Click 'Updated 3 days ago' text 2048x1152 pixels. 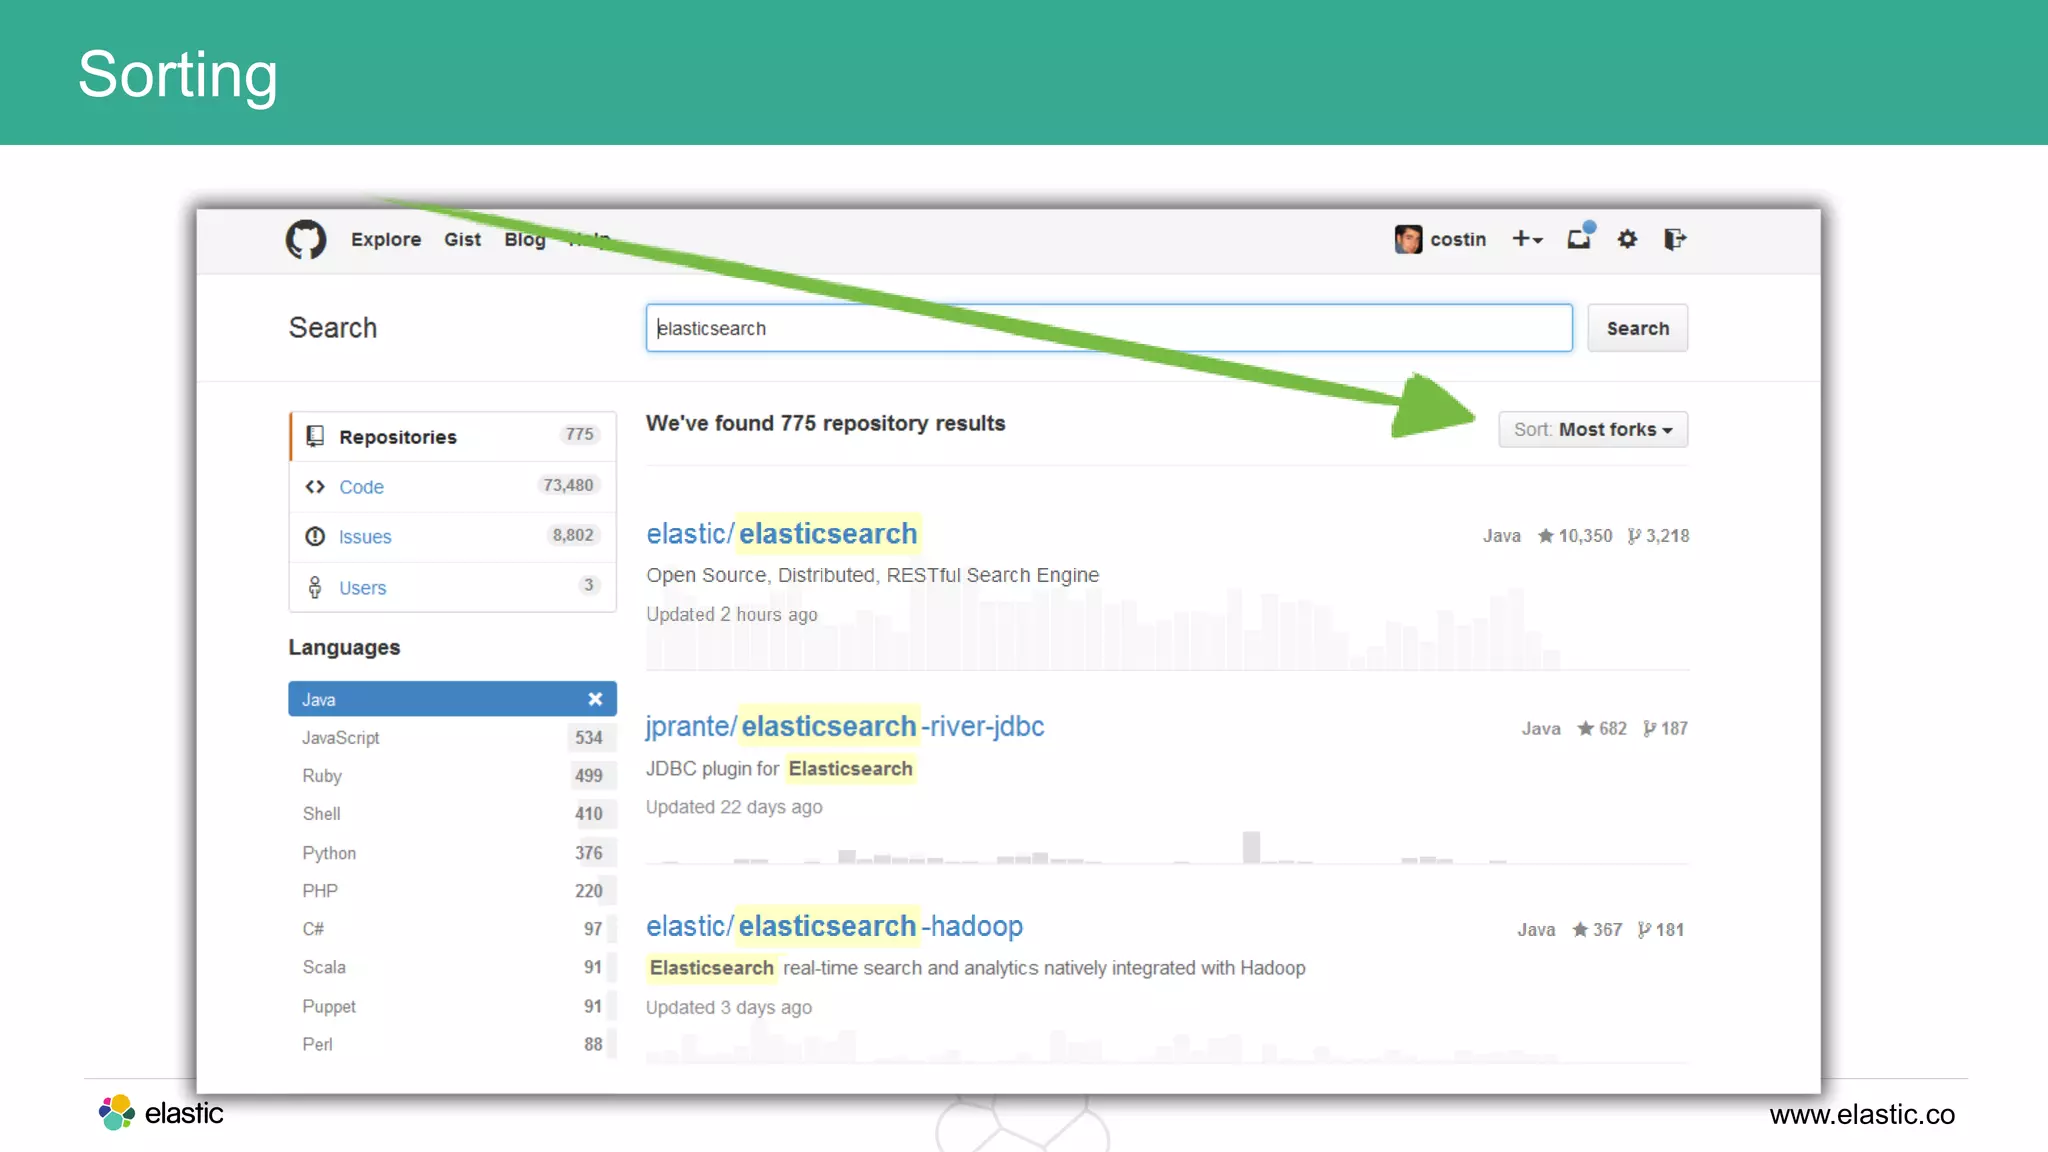click(729, 1007)
